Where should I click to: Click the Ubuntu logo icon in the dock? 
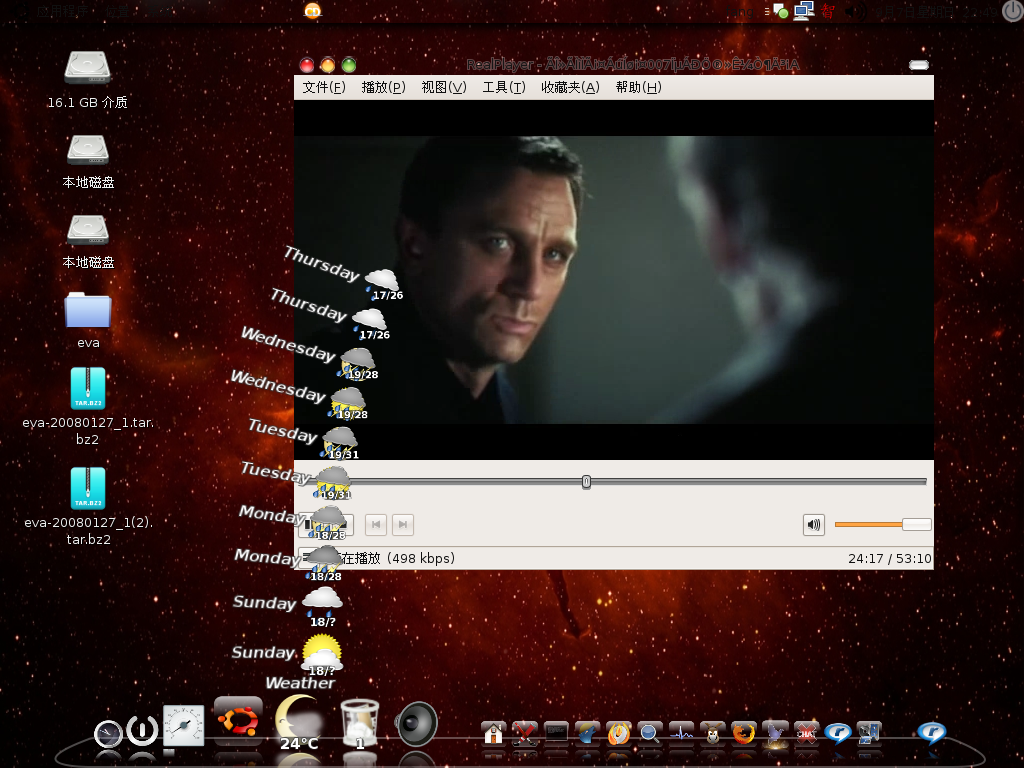point(238,722)
